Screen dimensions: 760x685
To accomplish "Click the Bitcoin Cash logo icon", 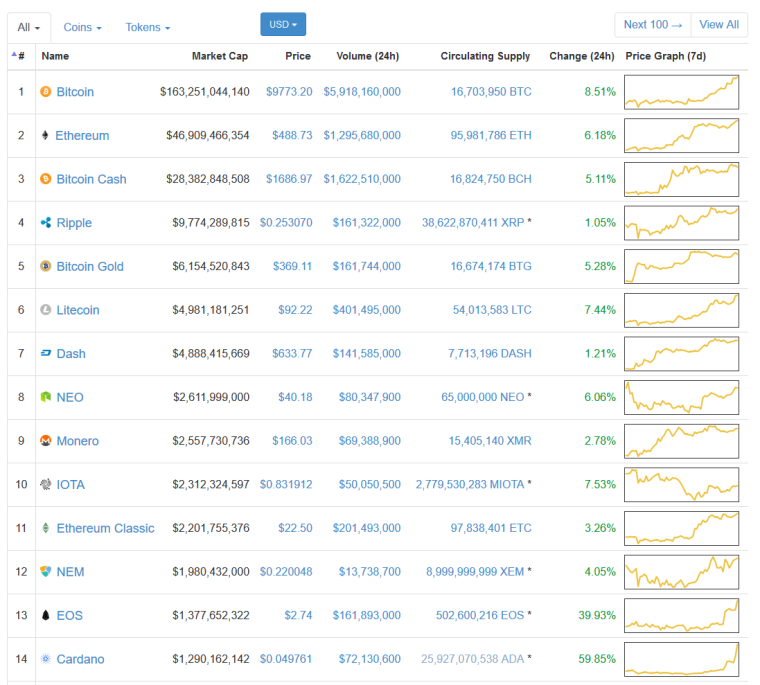I will [x=46, y=179].
